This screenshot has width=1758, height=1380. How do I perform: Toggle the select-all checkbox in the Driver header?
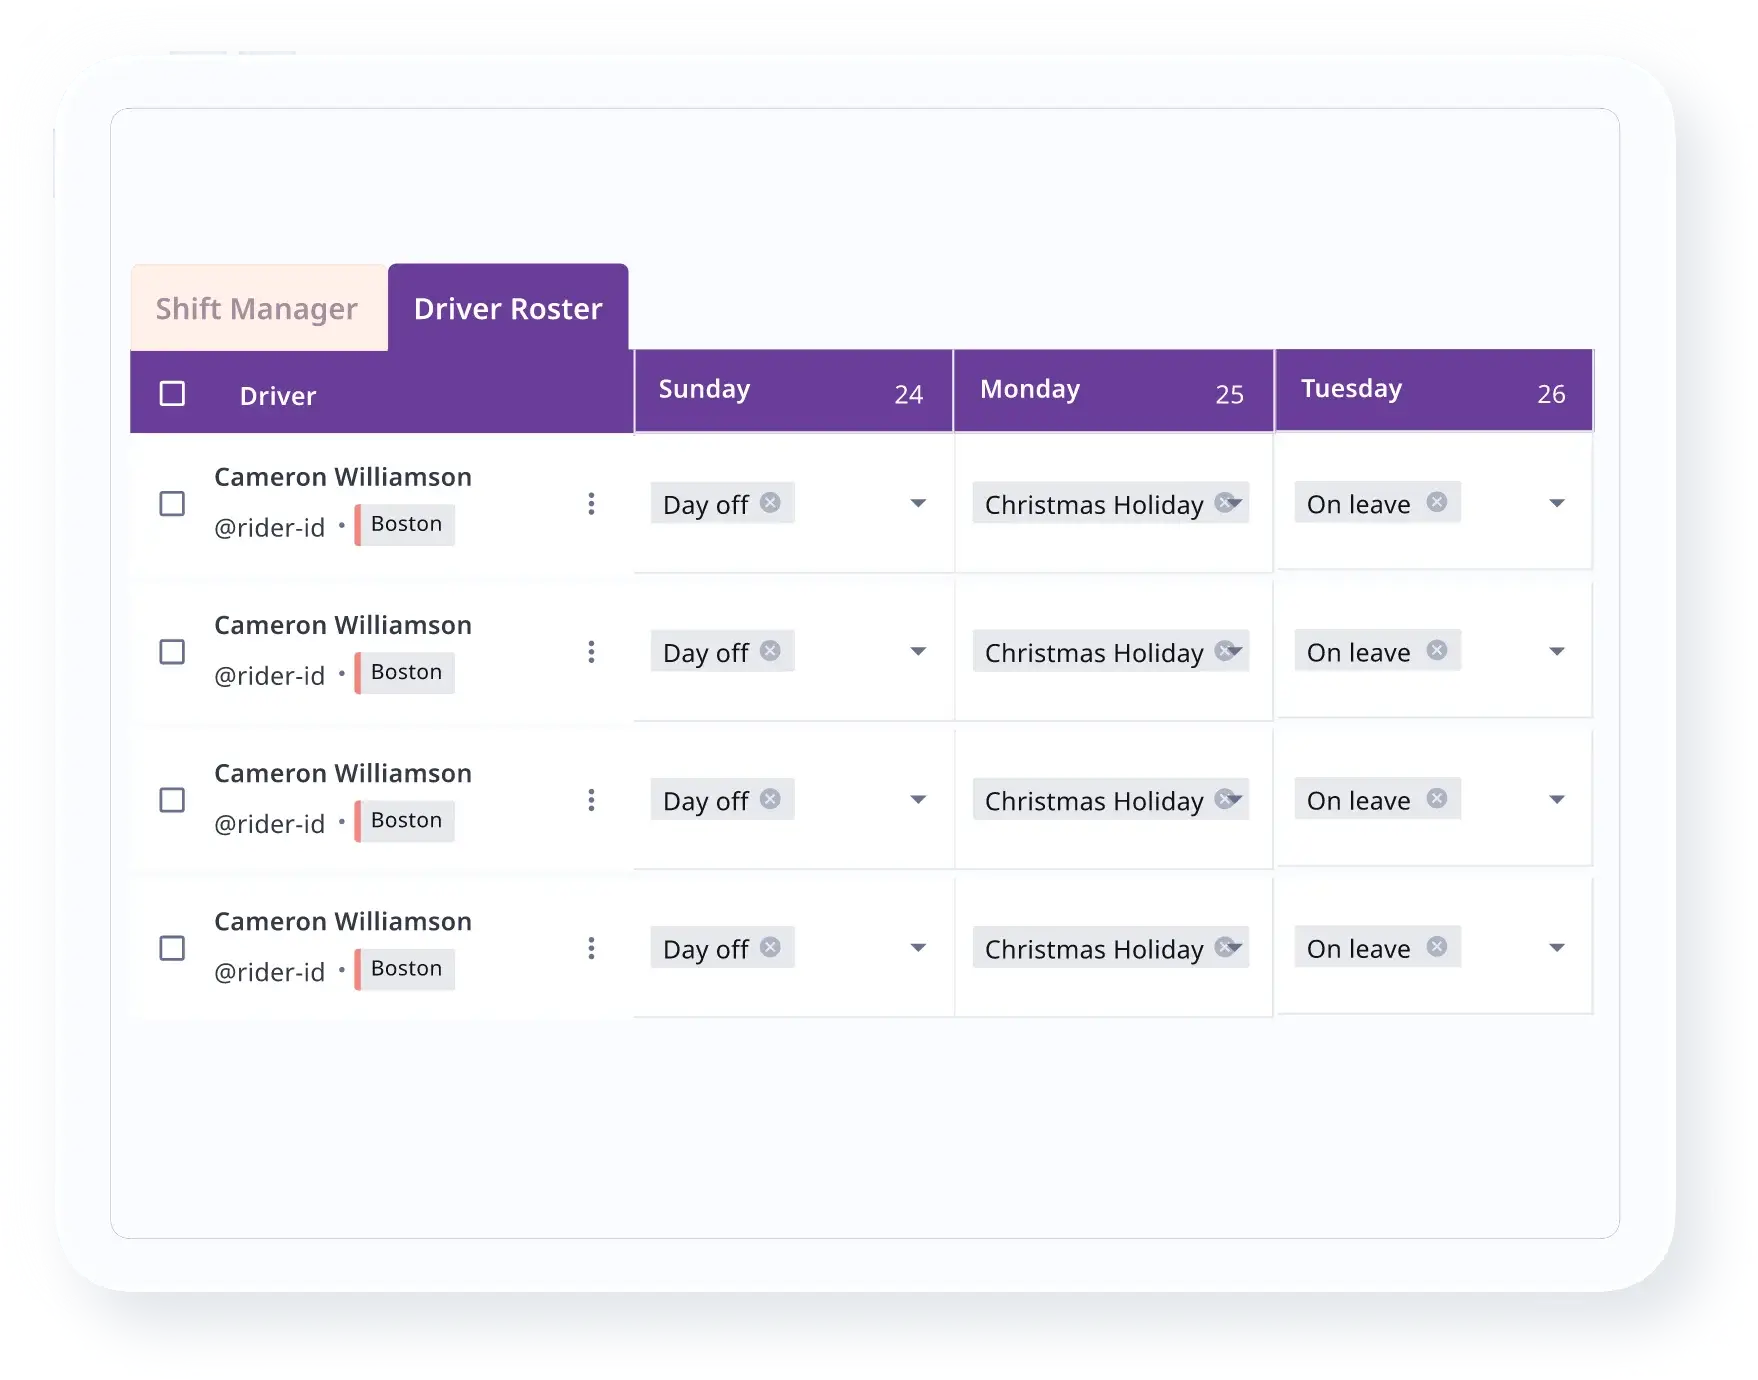coord(172,394)
